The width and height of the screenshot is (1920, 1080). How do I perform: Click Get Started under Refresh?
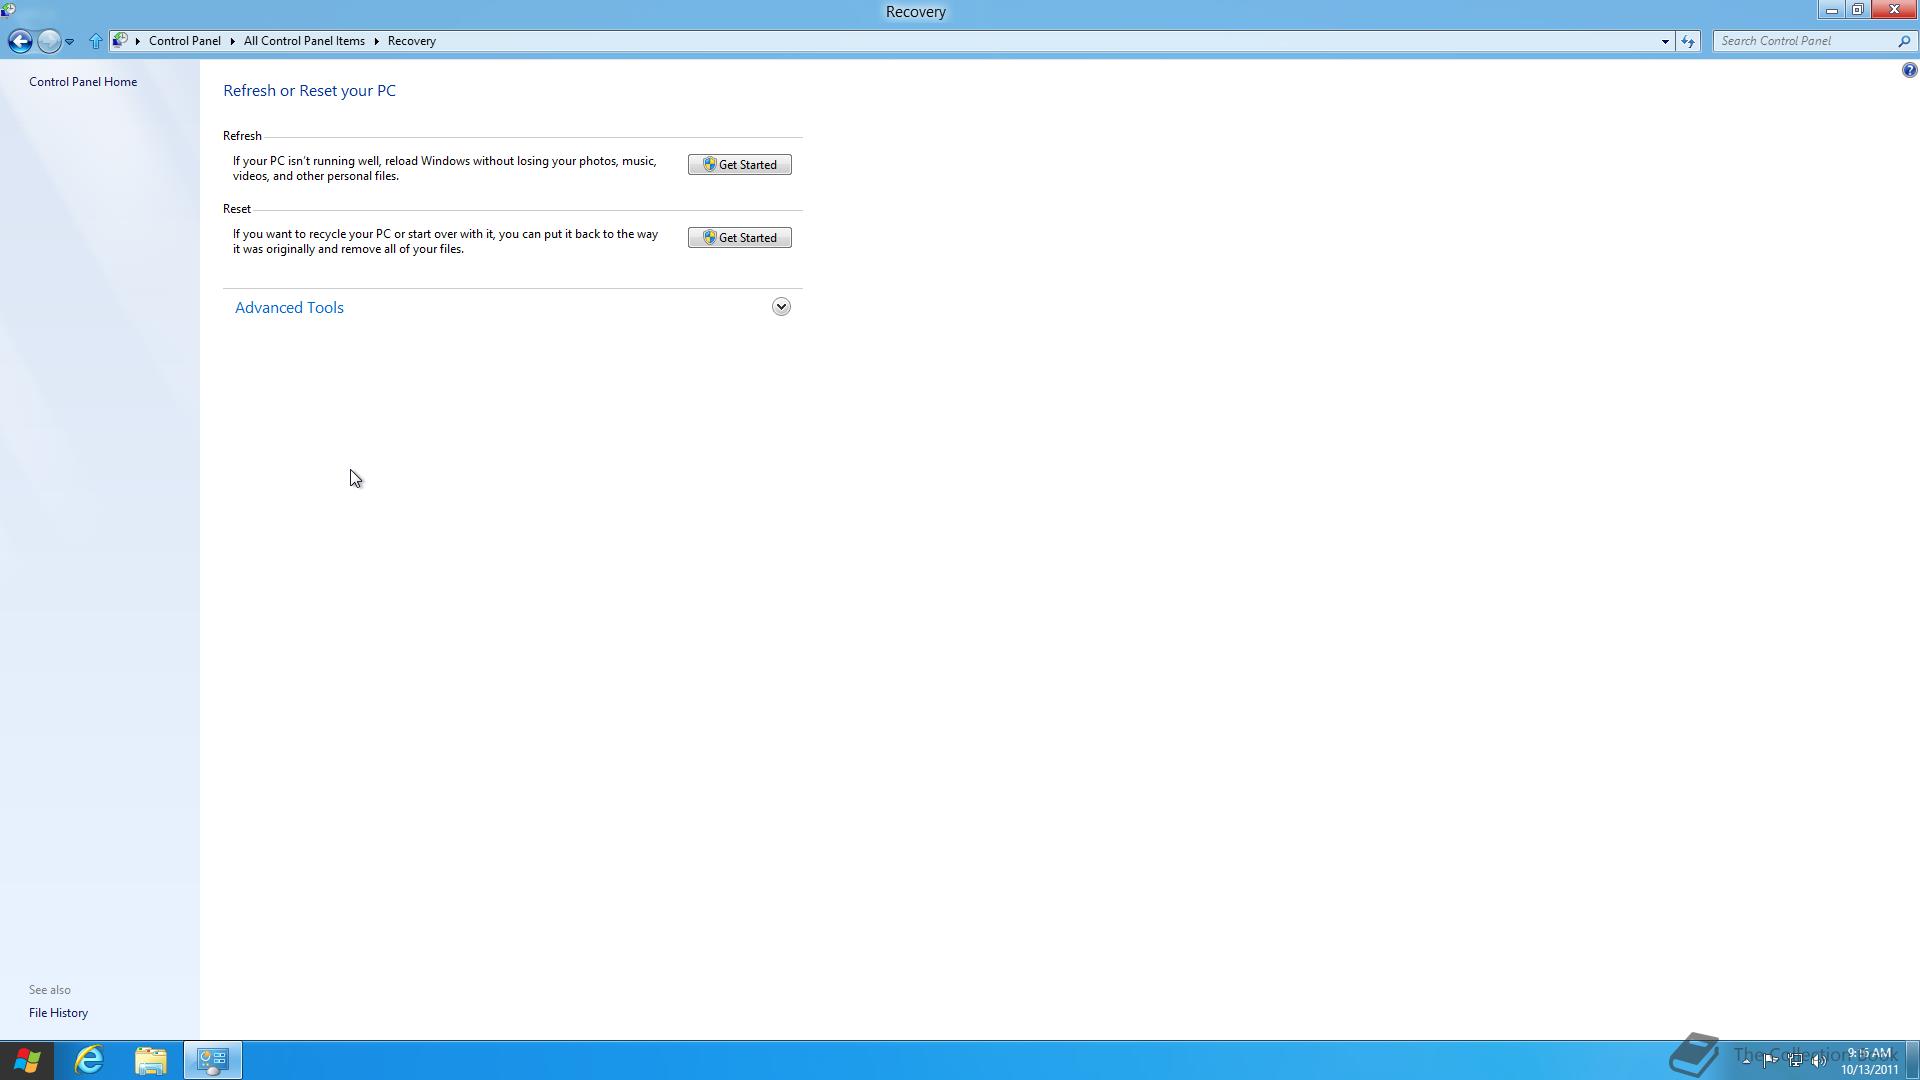click(739, 165)
